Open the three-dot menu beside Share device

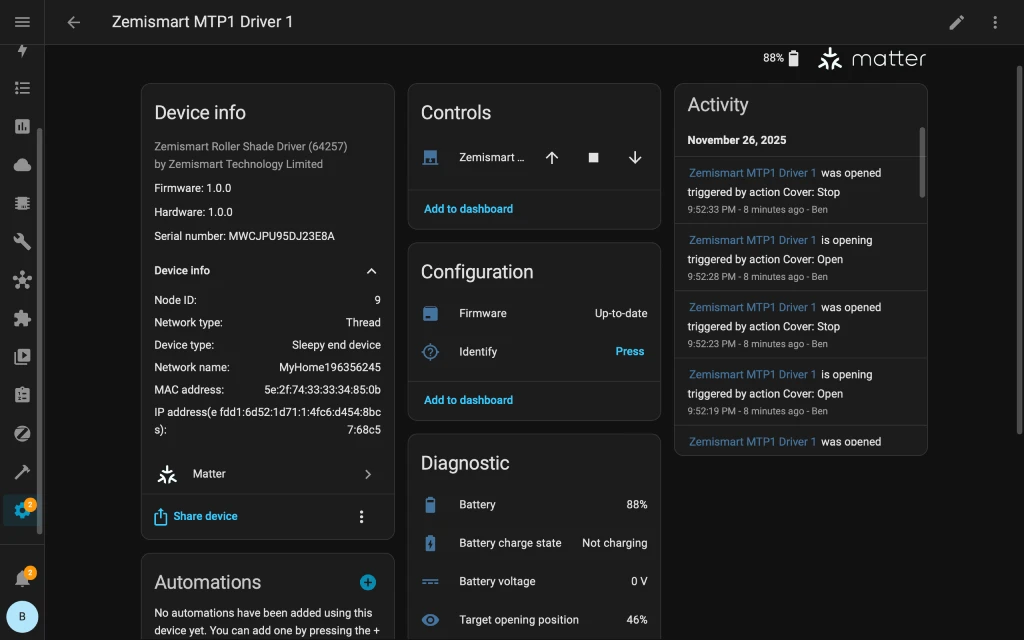[x=361, y=516]
